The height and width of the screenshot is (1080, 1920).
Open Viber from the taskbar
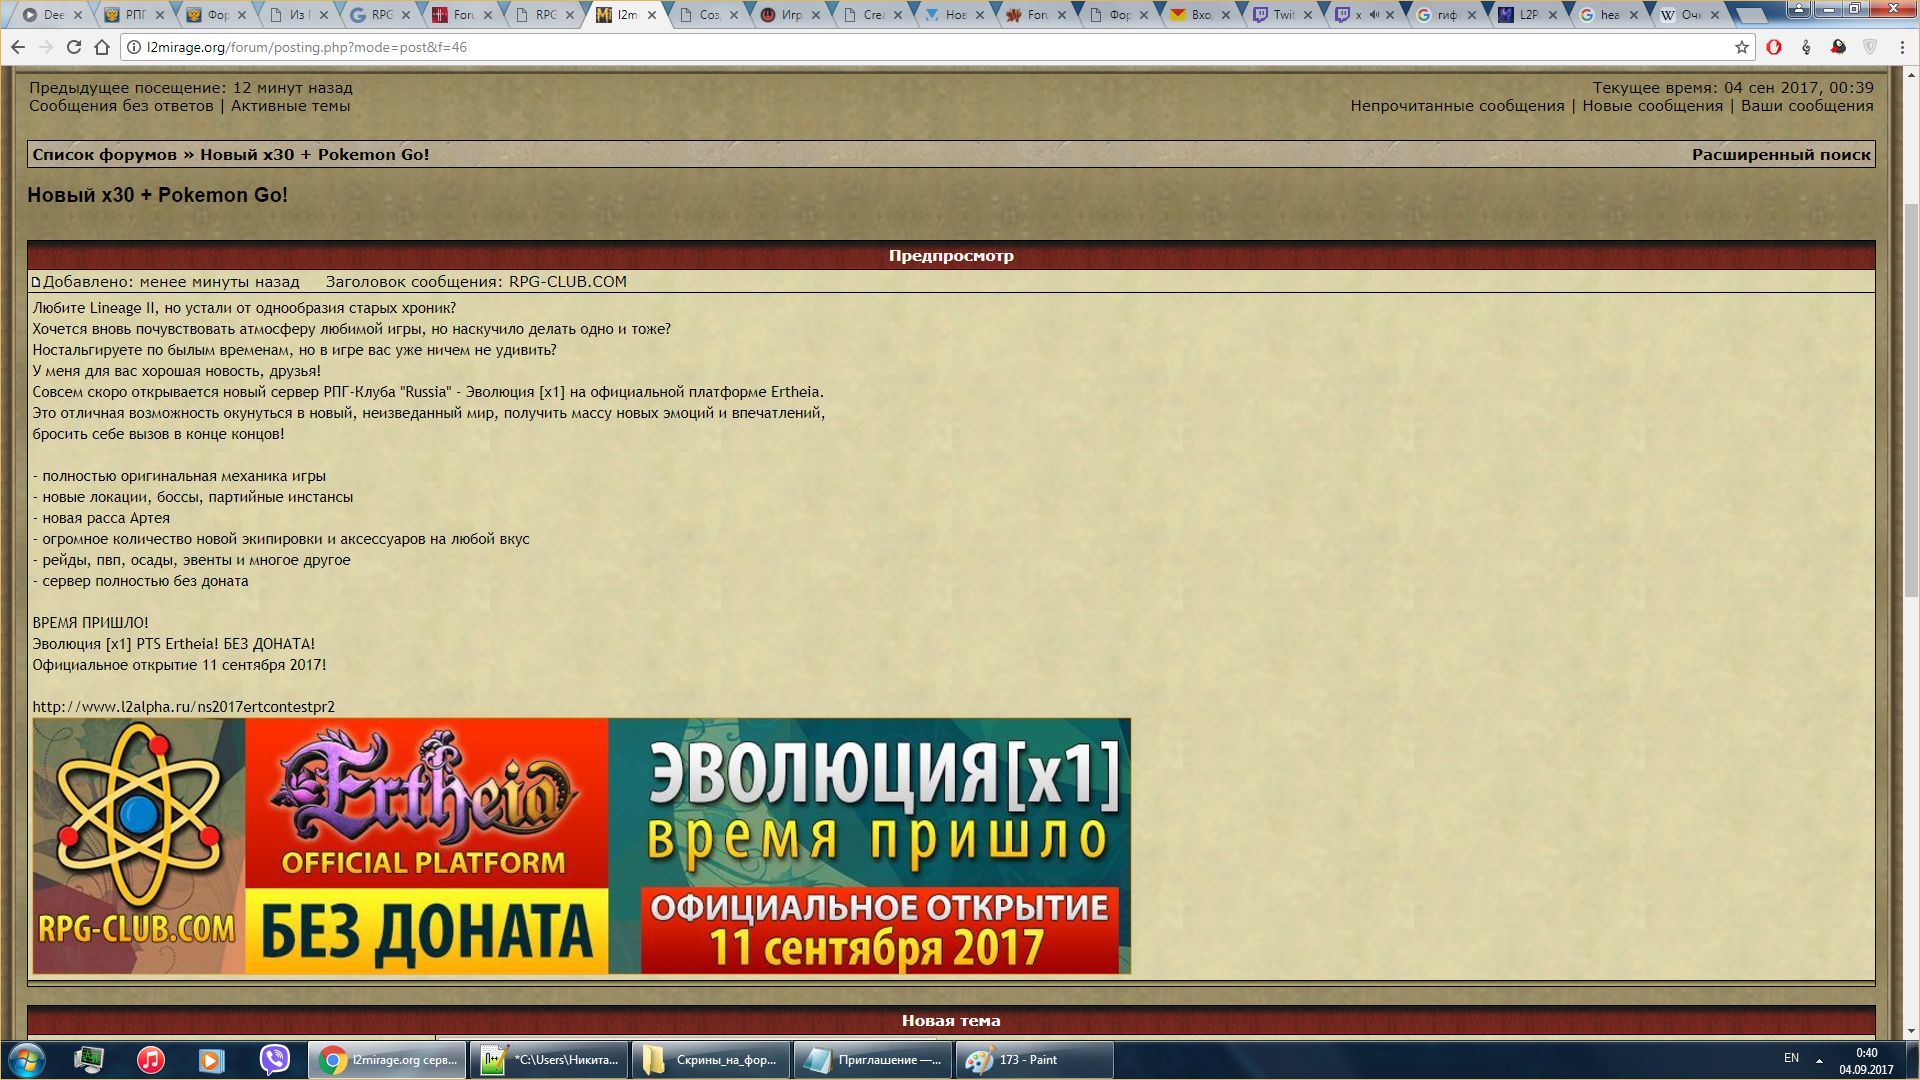[x=274, y=1060]
